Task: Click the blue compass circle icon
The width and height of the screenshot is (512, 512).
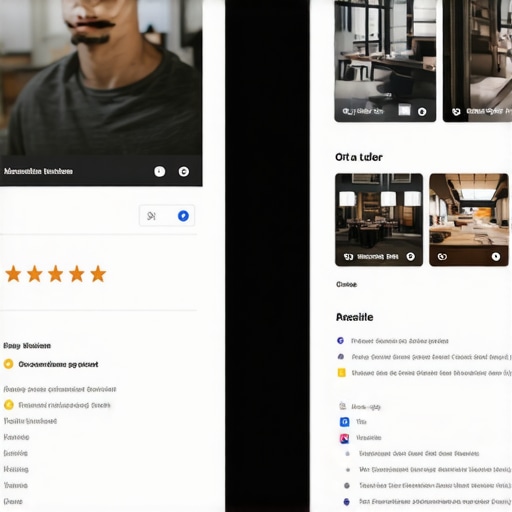Action: 183,216
